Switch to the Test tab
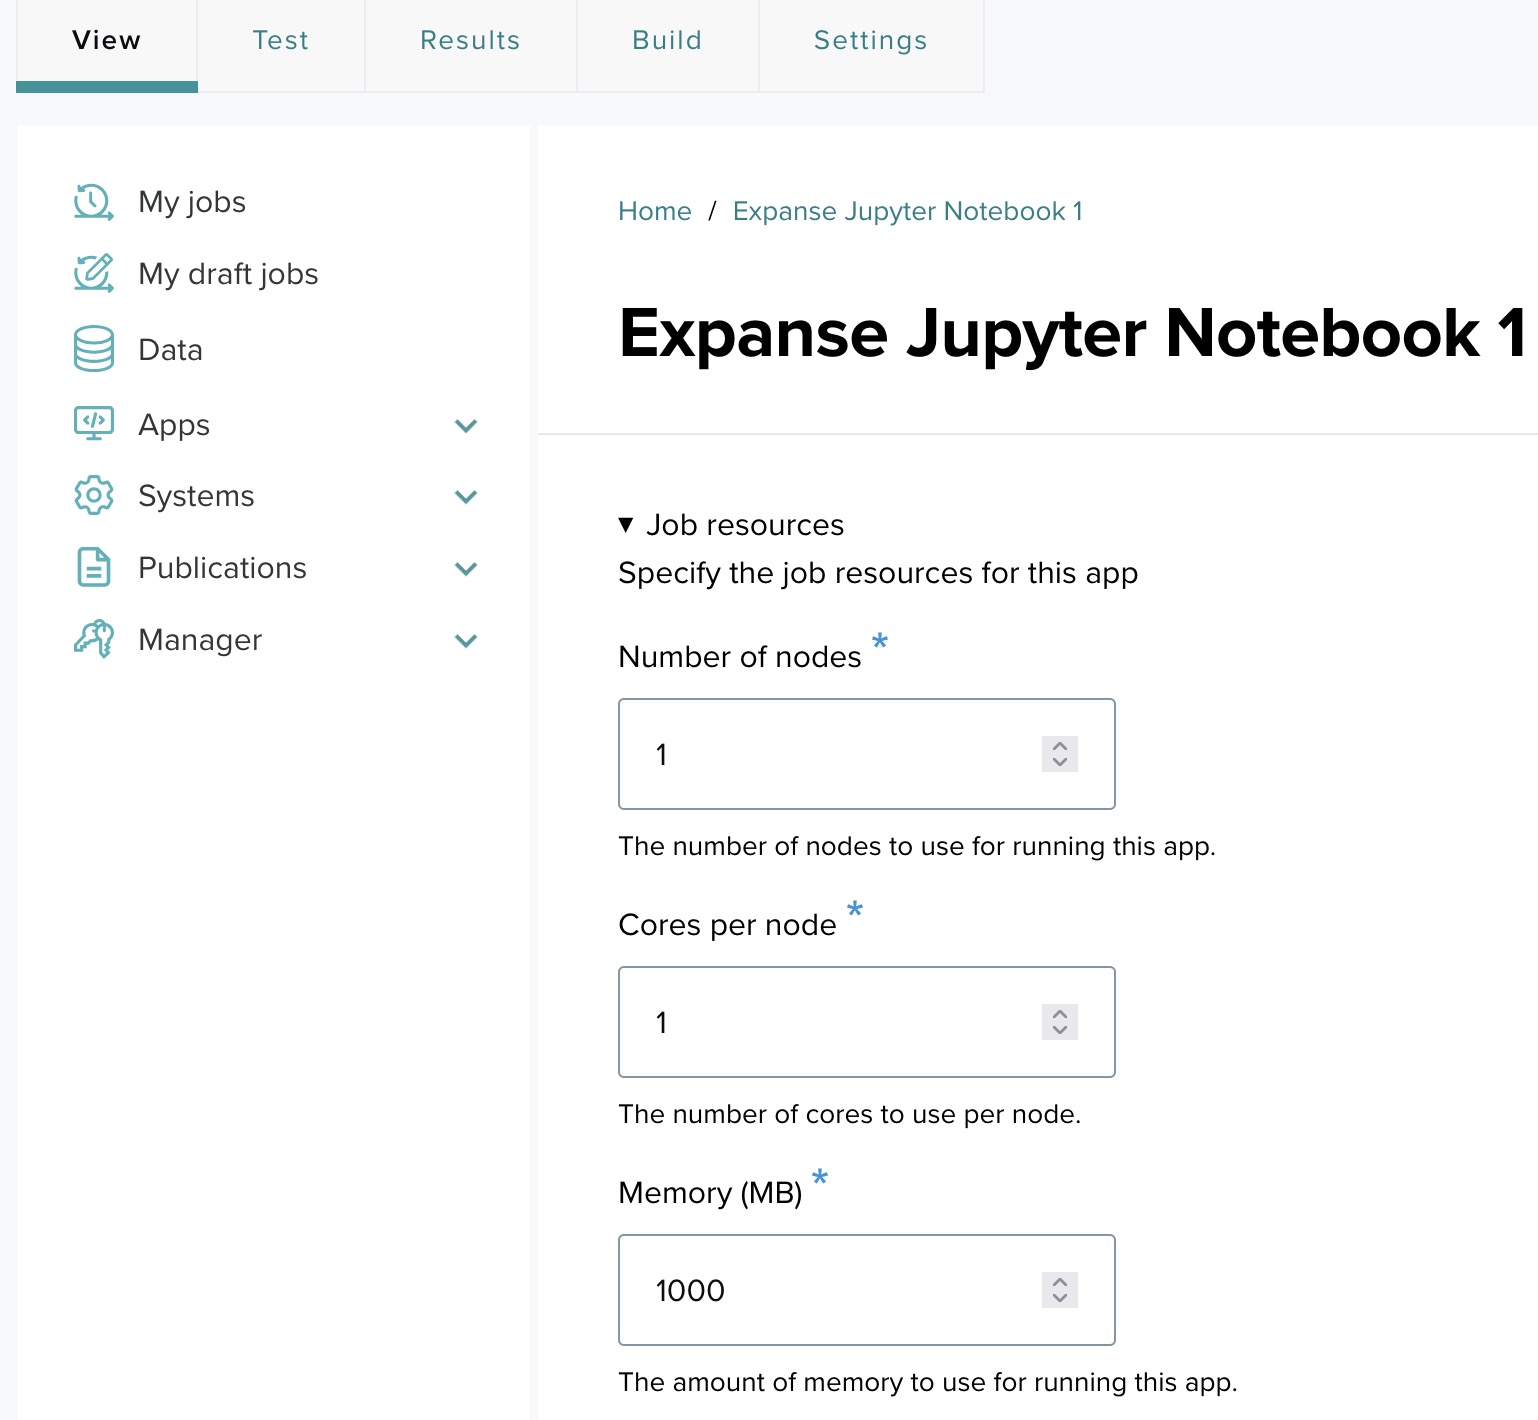 280,41
